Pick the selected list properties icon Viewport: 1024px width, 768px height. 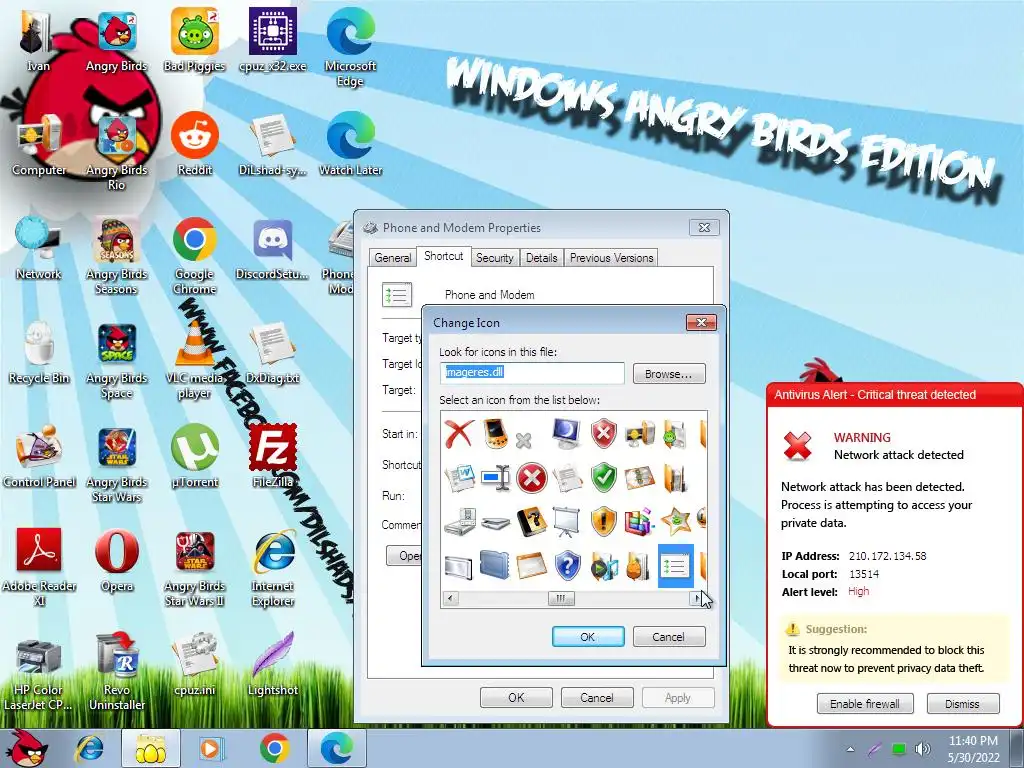pos(675,566)
